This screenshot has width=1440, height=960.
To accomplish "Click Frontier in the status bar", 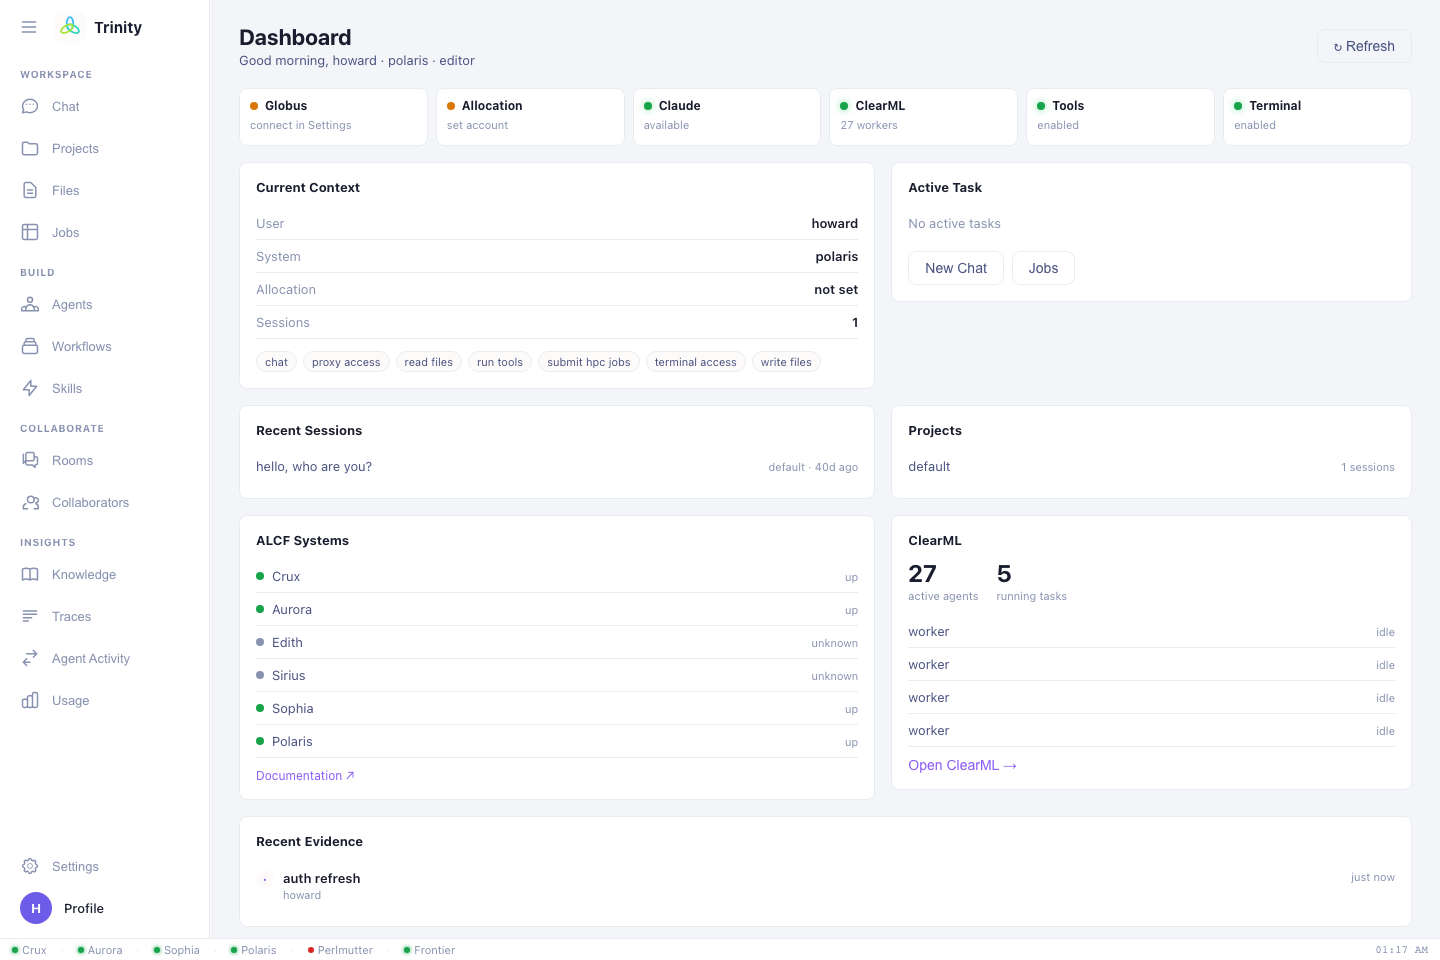I will [x=429, y=950].
